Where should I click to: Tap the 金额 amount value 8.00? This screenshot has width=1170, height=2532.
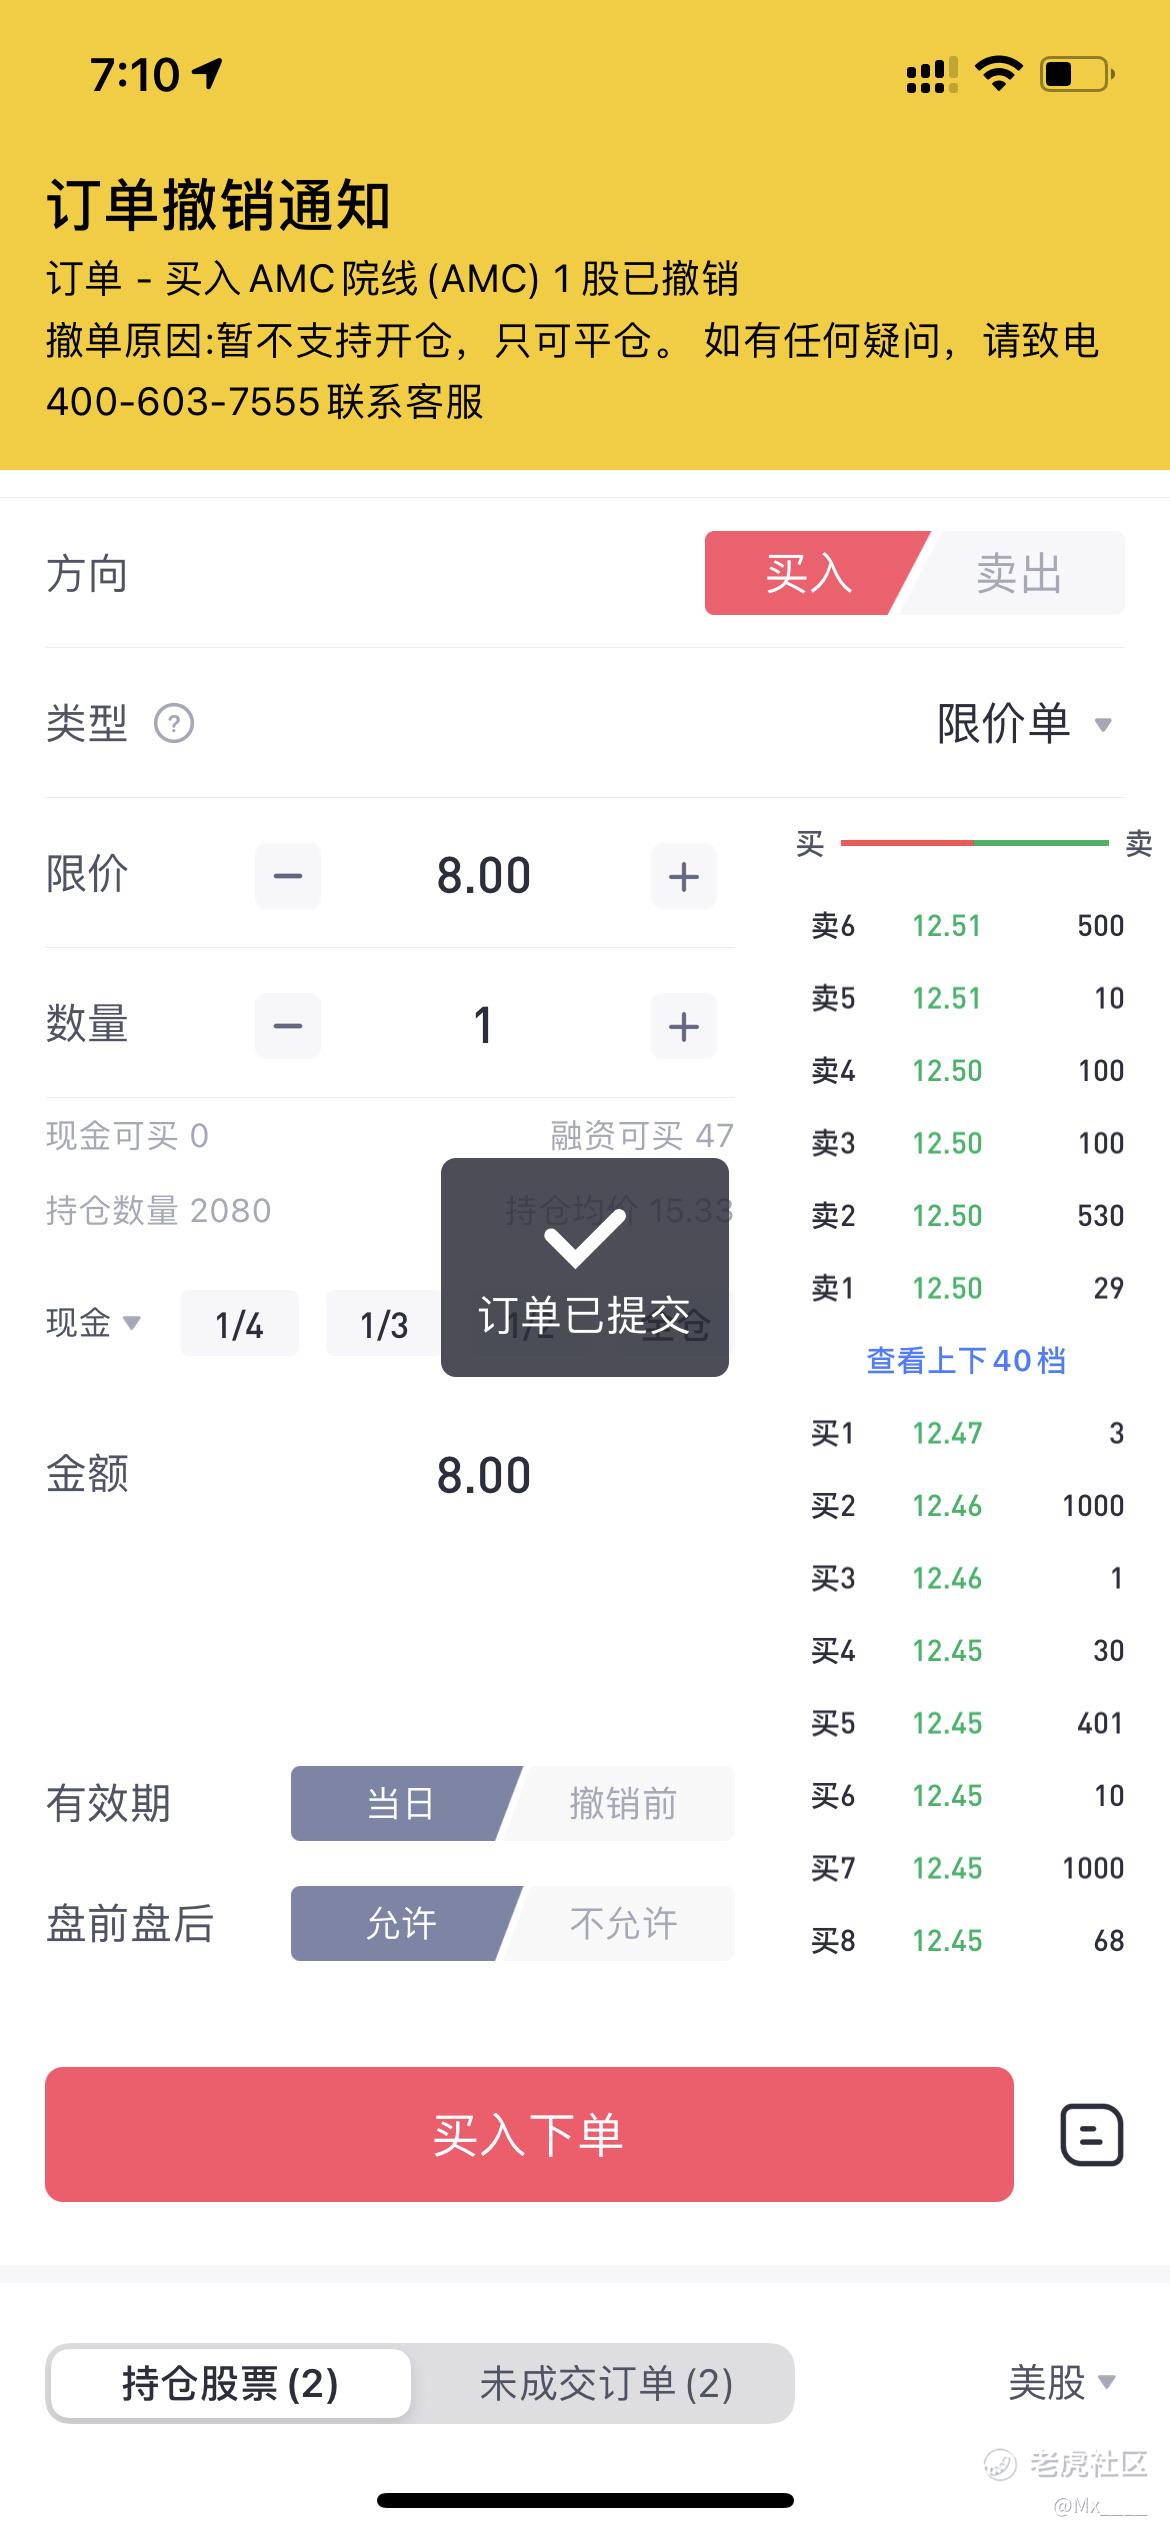[x=484, y=1475]
